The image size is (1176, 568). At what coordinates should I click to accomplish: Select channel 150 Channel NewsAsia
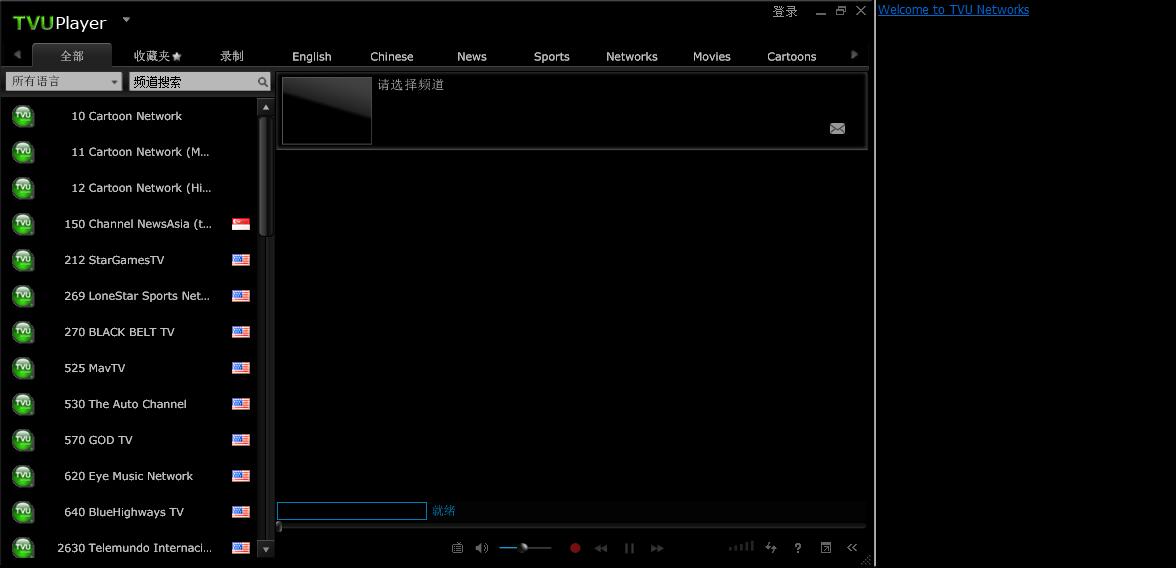tap(129, 224)
